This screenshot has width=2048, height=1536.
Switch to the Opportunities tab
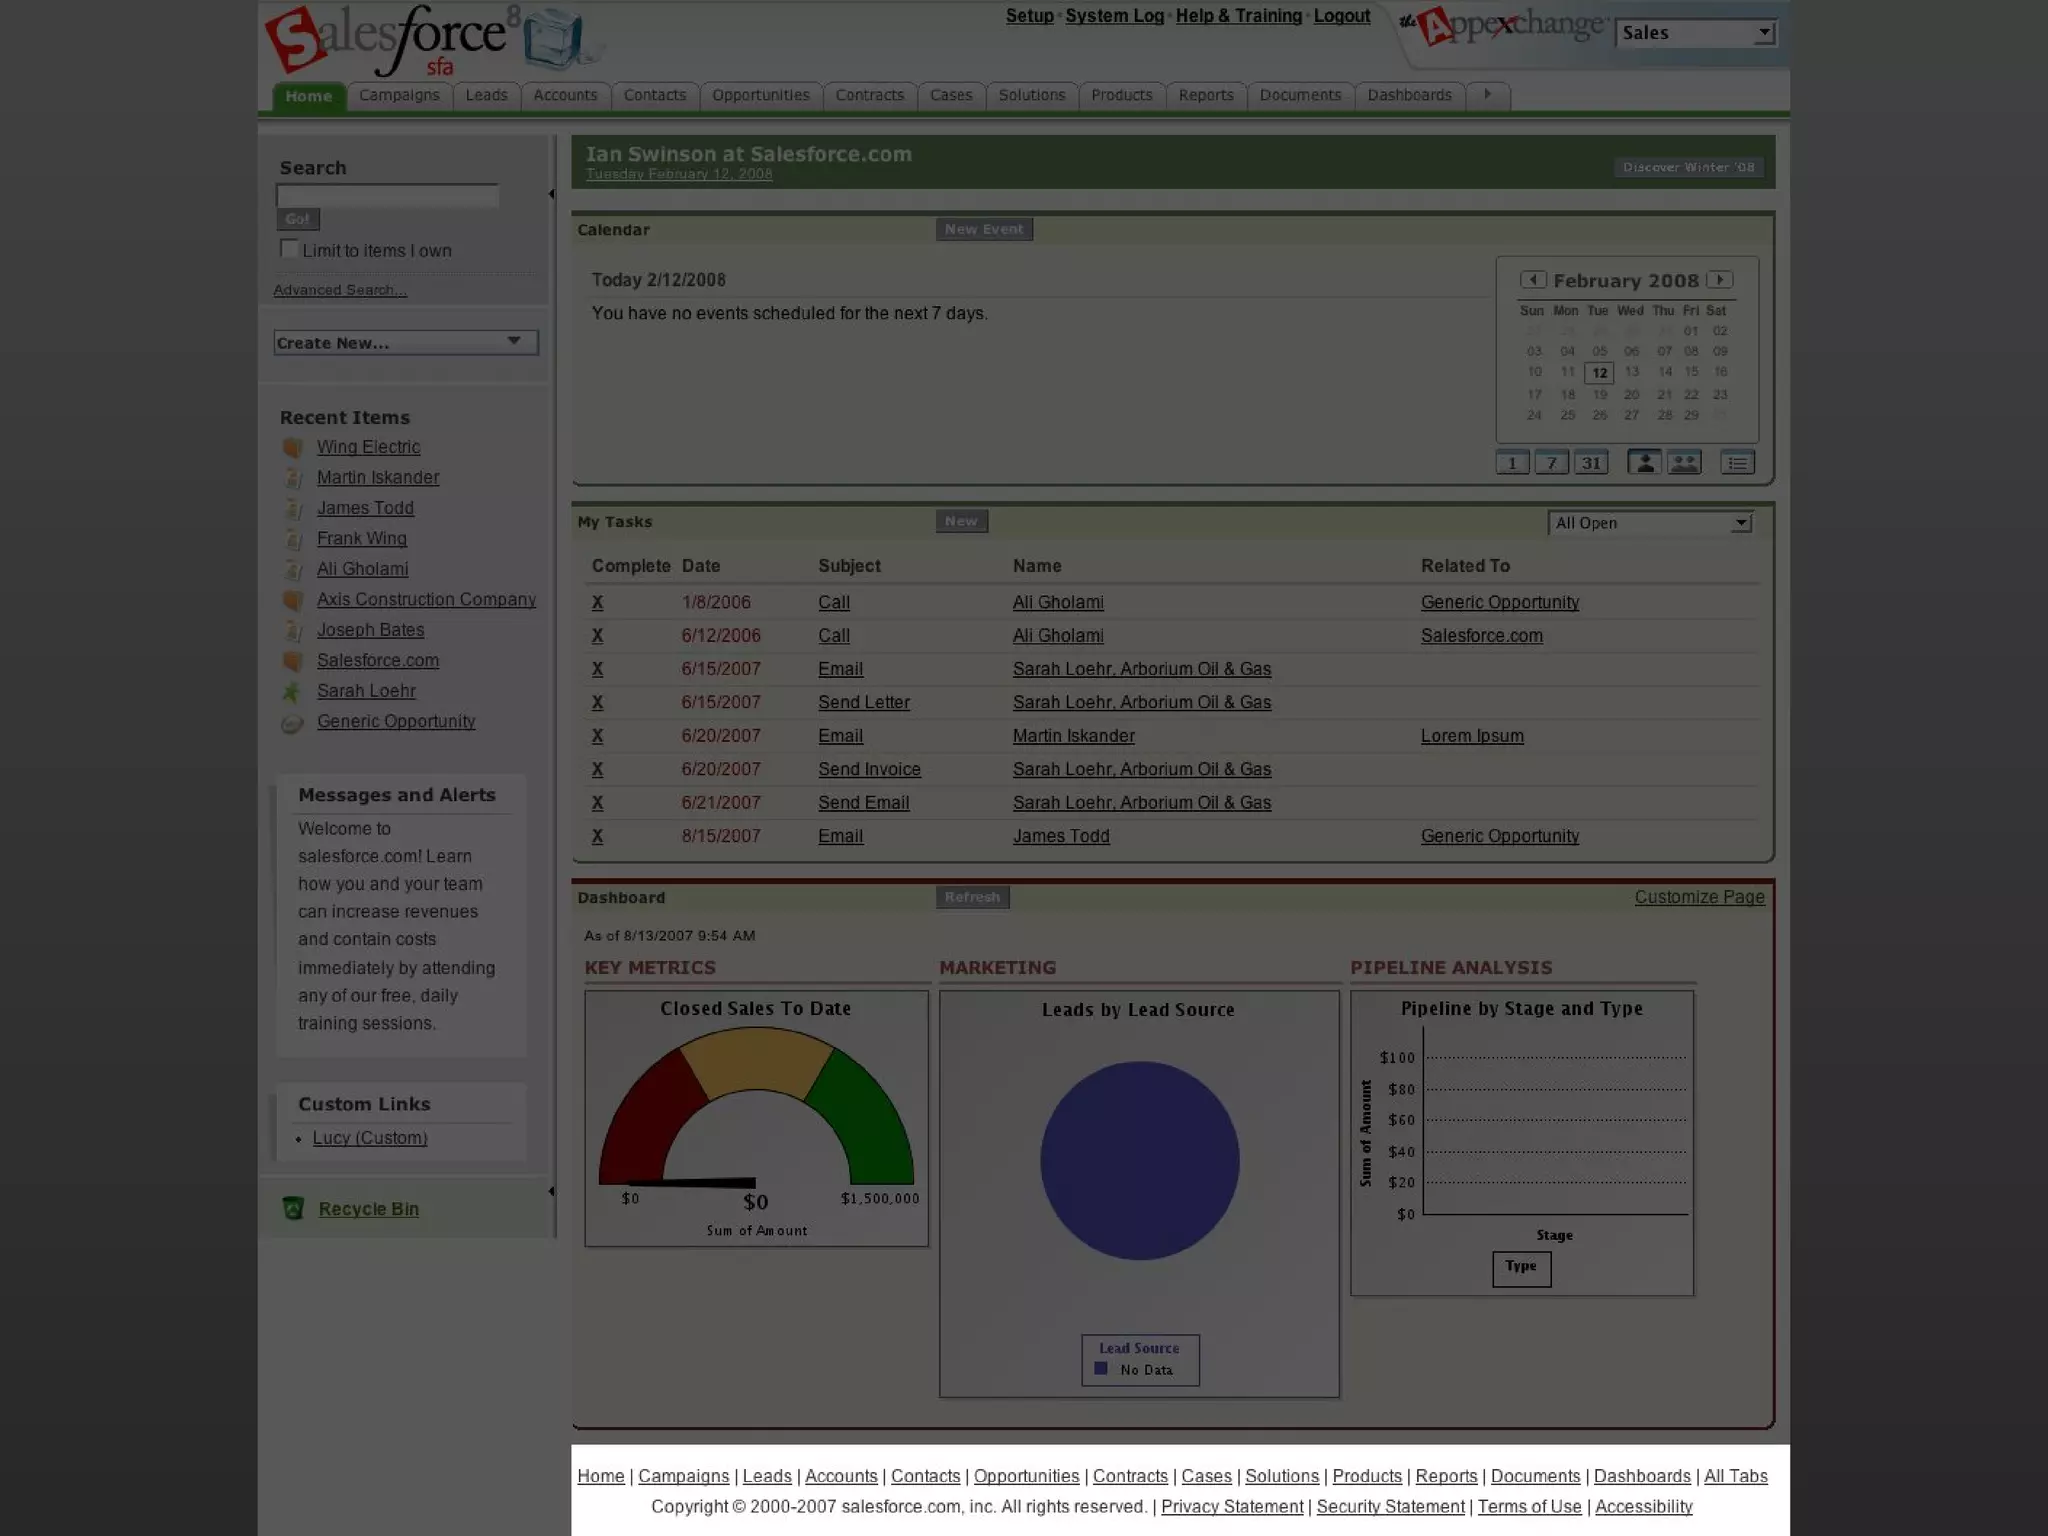tap(760, 95)
